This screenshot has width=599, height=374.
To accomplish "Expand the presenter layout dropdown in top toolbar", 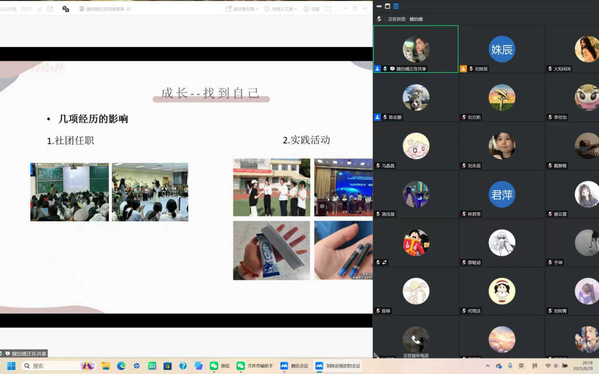I will click(x=242, y=9).
